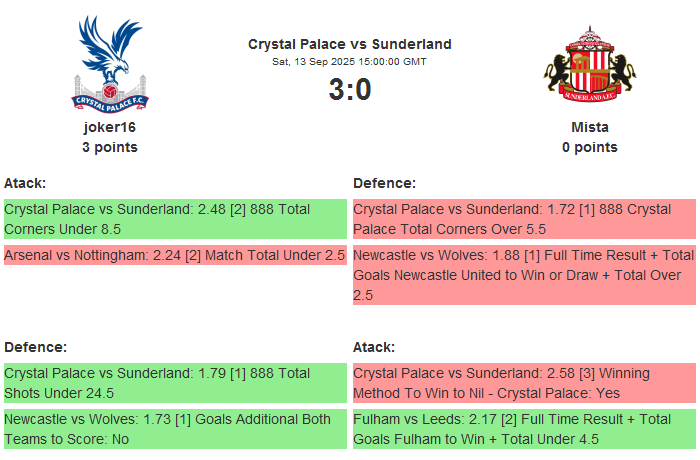Click Mista's lower Atack section heading
This screenshot has width=700, height=460.
pyautogui.click(x=374, y=347)
